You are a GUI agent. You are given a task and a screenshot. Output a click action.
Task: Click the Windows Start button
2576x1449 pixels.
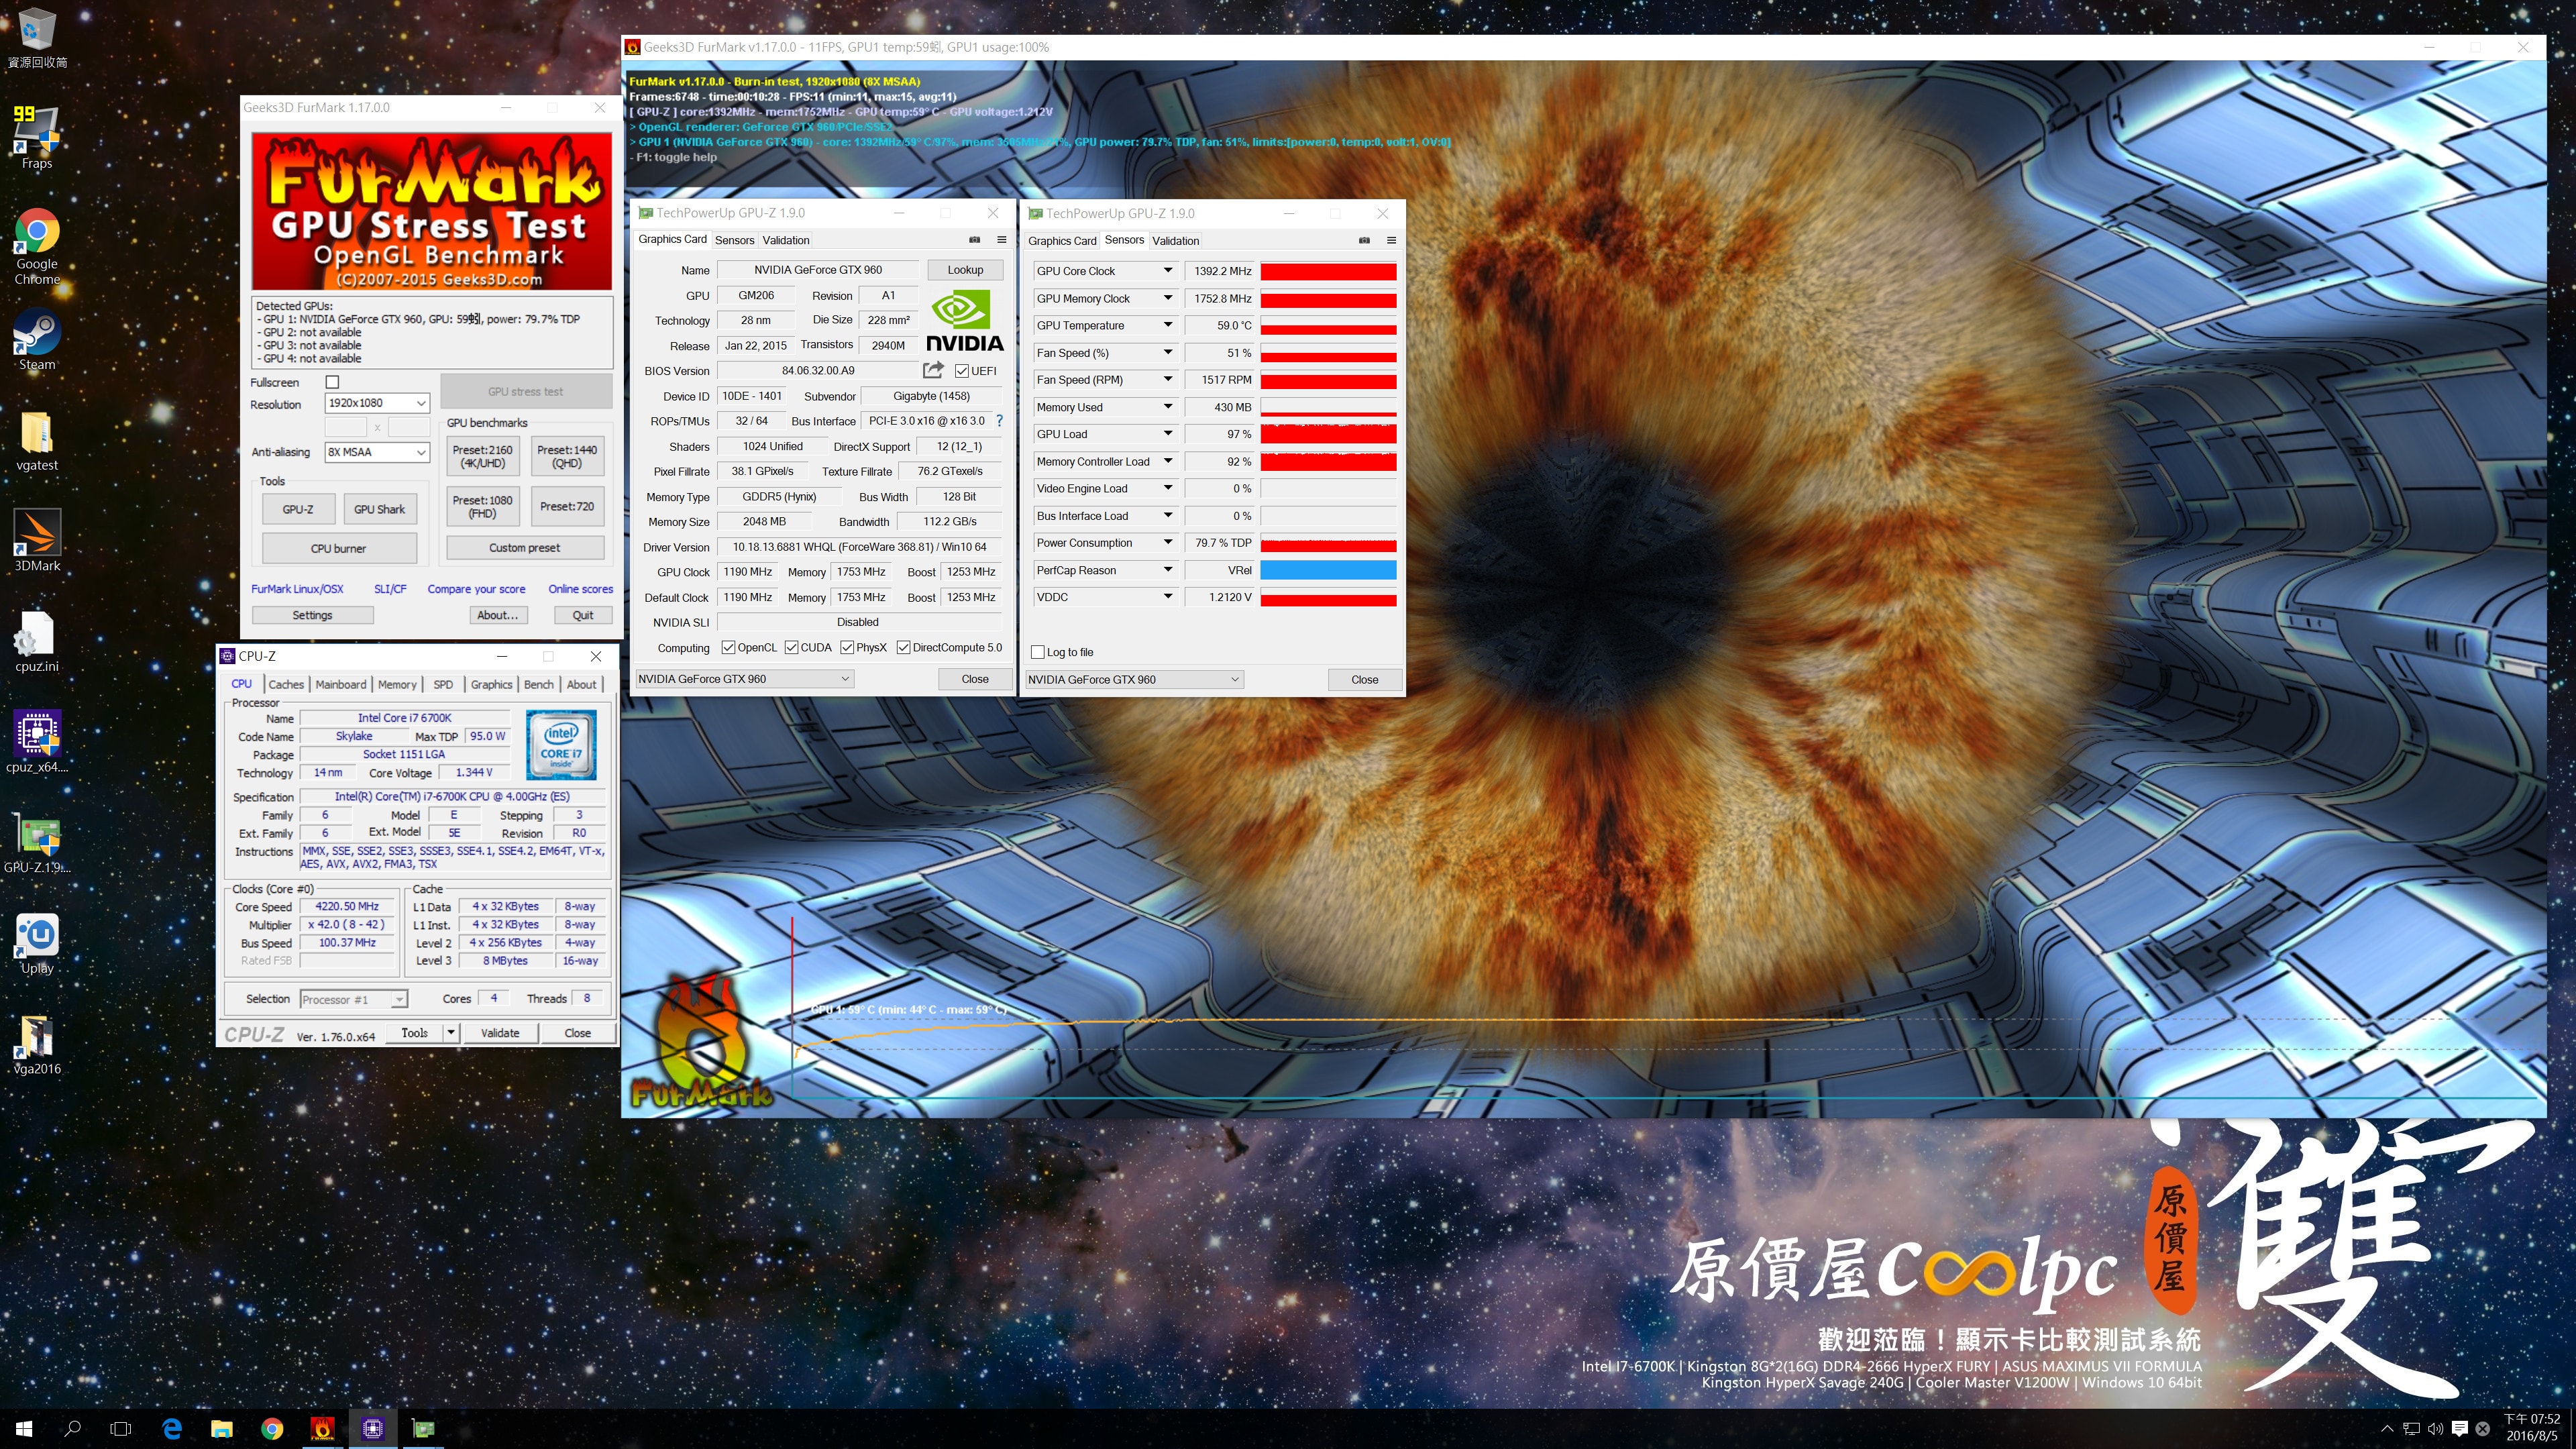24,1428
